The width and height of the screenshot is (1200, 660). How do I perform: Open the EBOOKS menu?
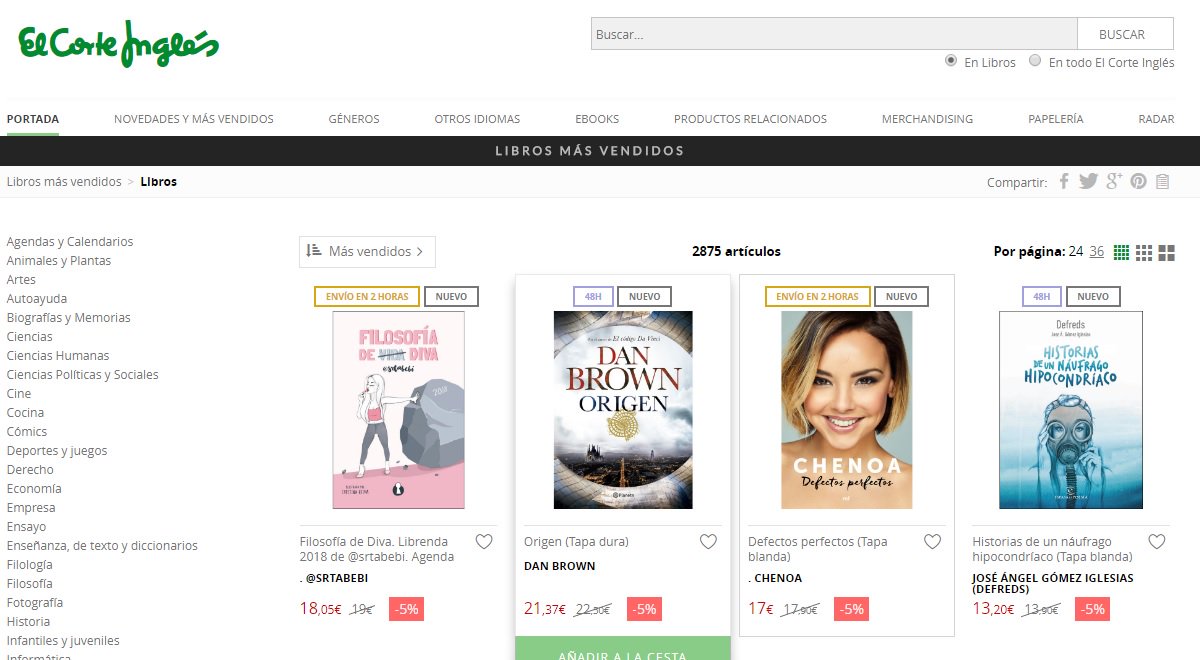click(x=597, y=119)
